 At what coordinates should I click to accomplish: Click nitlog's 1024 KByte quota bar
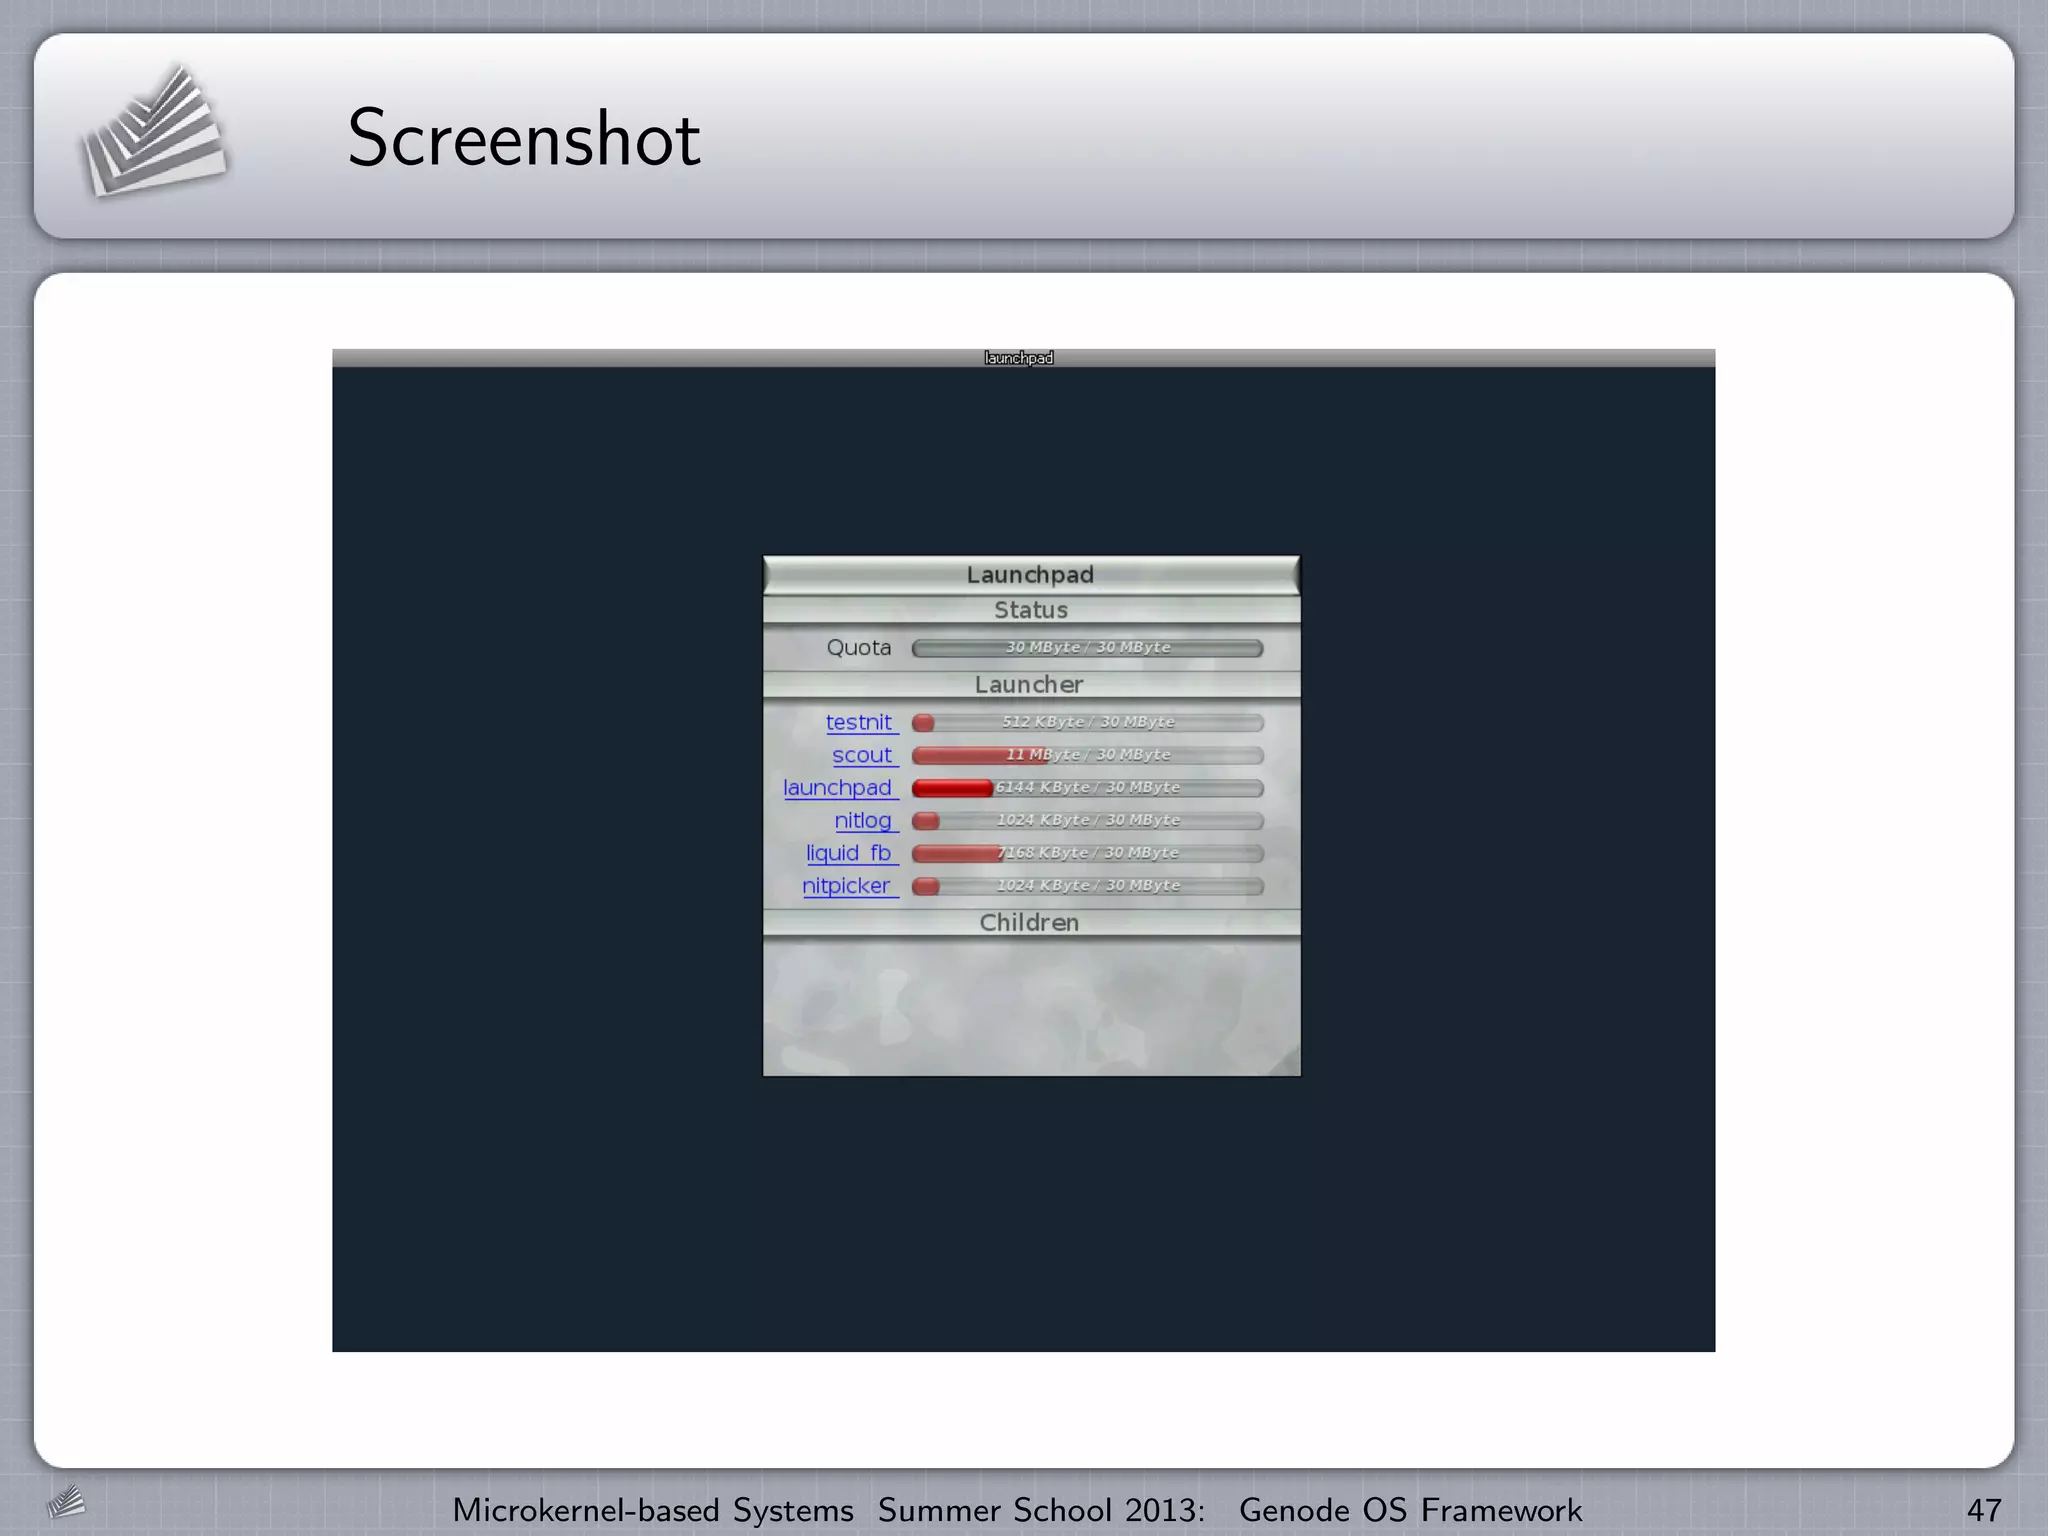click(1087, 820)
